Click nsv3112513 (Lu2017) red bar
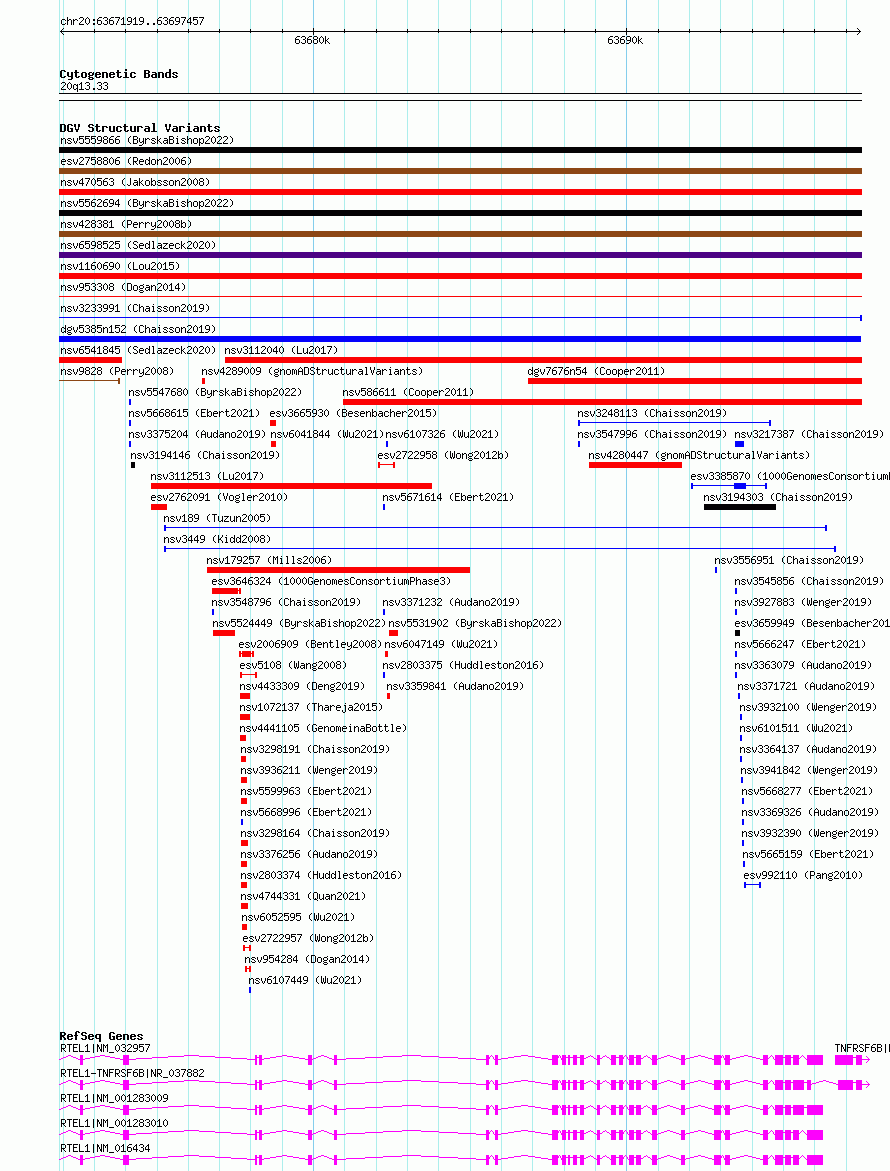Image resolution: width=890 pixels, height=1171 pixels. click(x=291, y=486)
